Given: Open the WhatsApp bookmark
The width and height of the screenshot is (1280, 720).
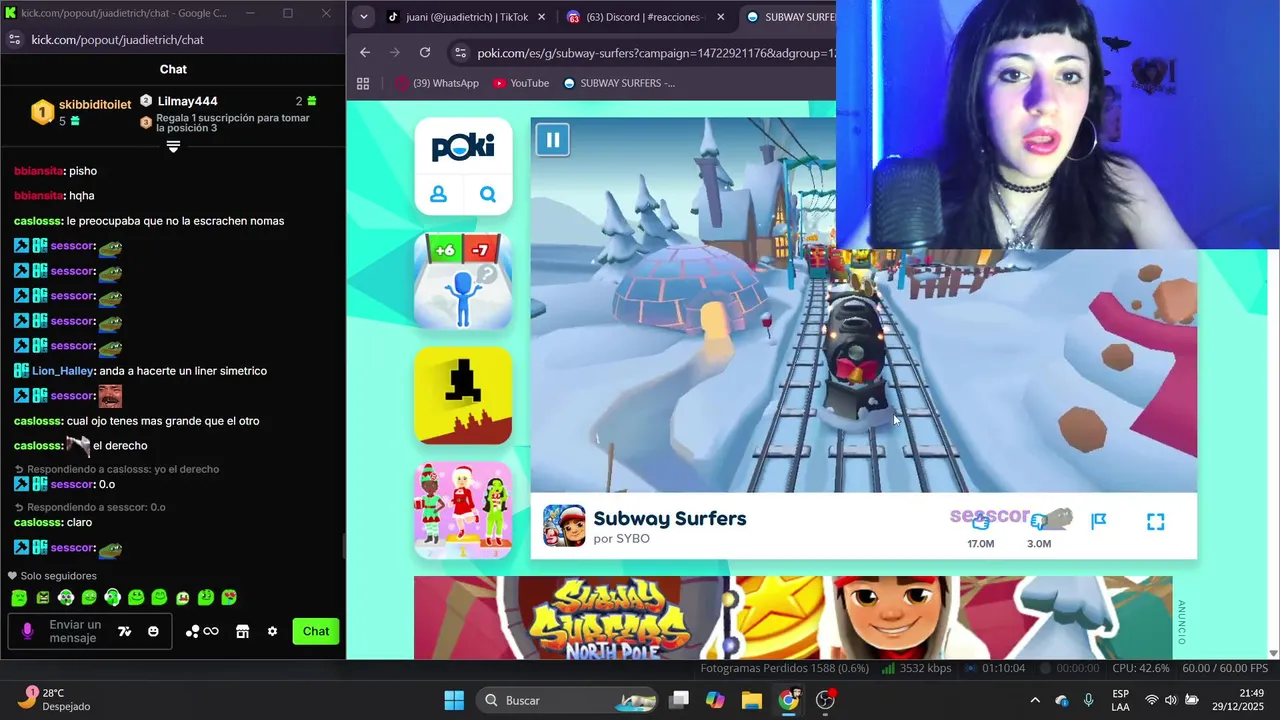Looking at the screenshot, I should click(x=436, y=83).
